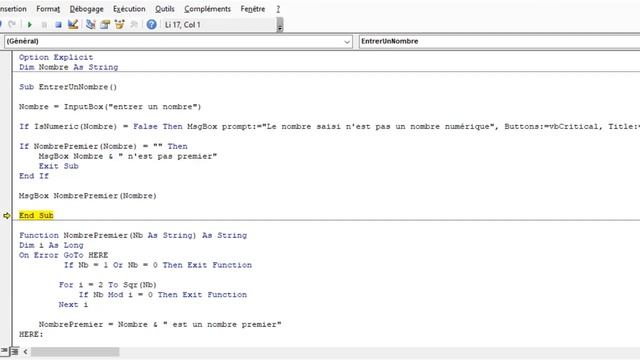Screen dimensions: 640x360
Task: Toggle Design Mode icon in toolbar
Action: coord(73,24)
